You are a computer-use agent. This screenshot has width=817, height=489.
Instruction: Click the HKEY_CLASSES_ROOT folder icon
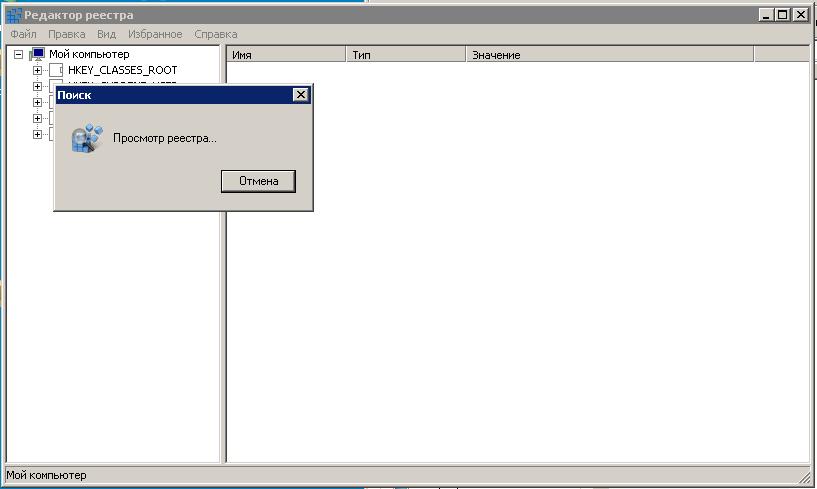tap(56, 70)
